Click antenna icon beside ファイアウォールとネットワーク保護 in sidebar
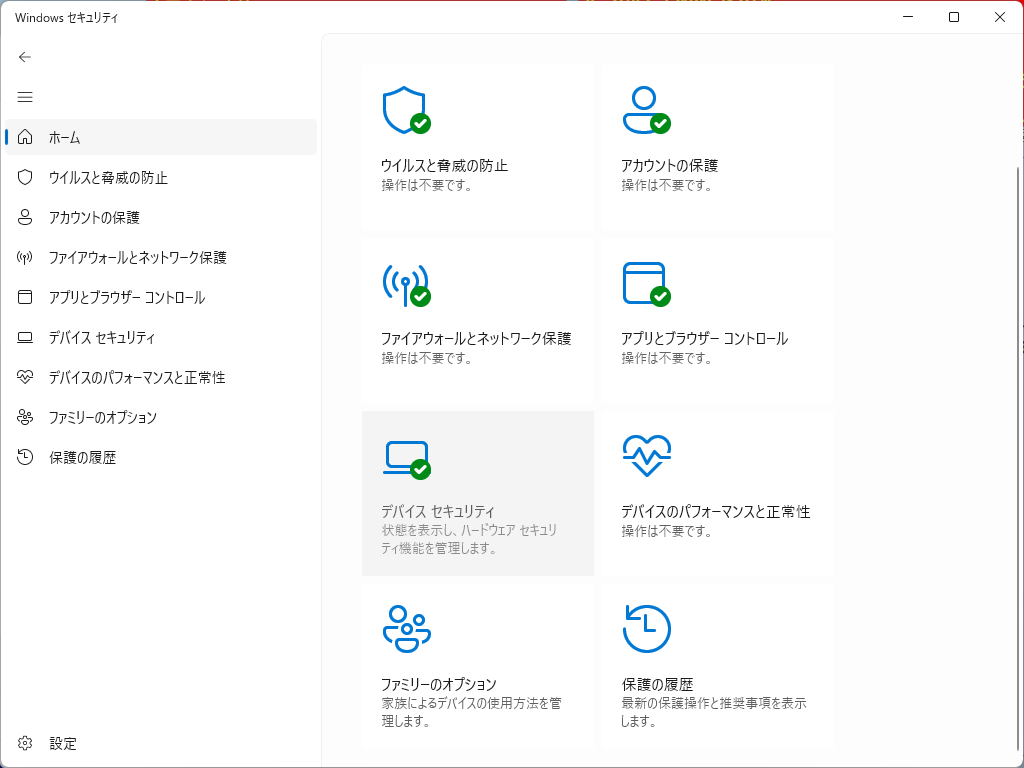Viewport: 1024px width, 768px height. coord(25,257)
